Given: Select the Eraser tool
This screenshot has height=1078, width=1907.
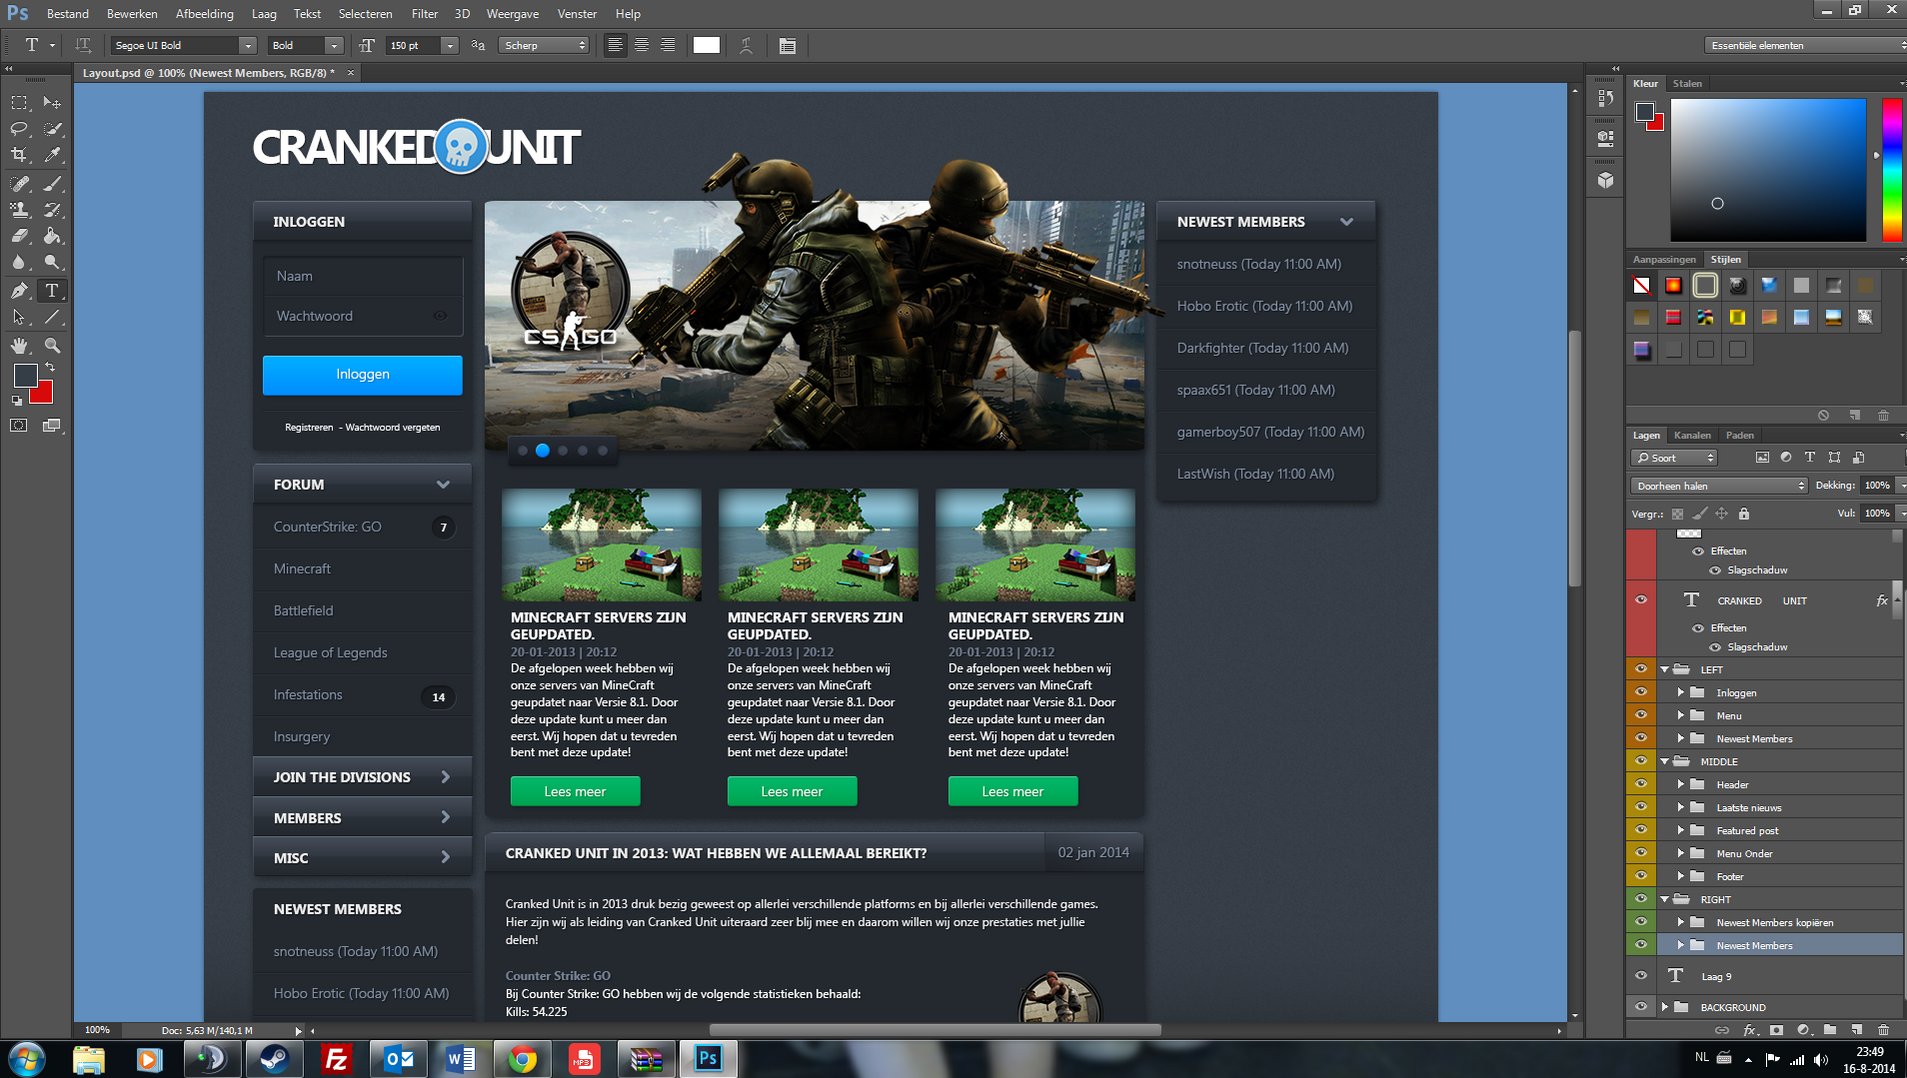Looking at the screenshot, I should 19,236.
